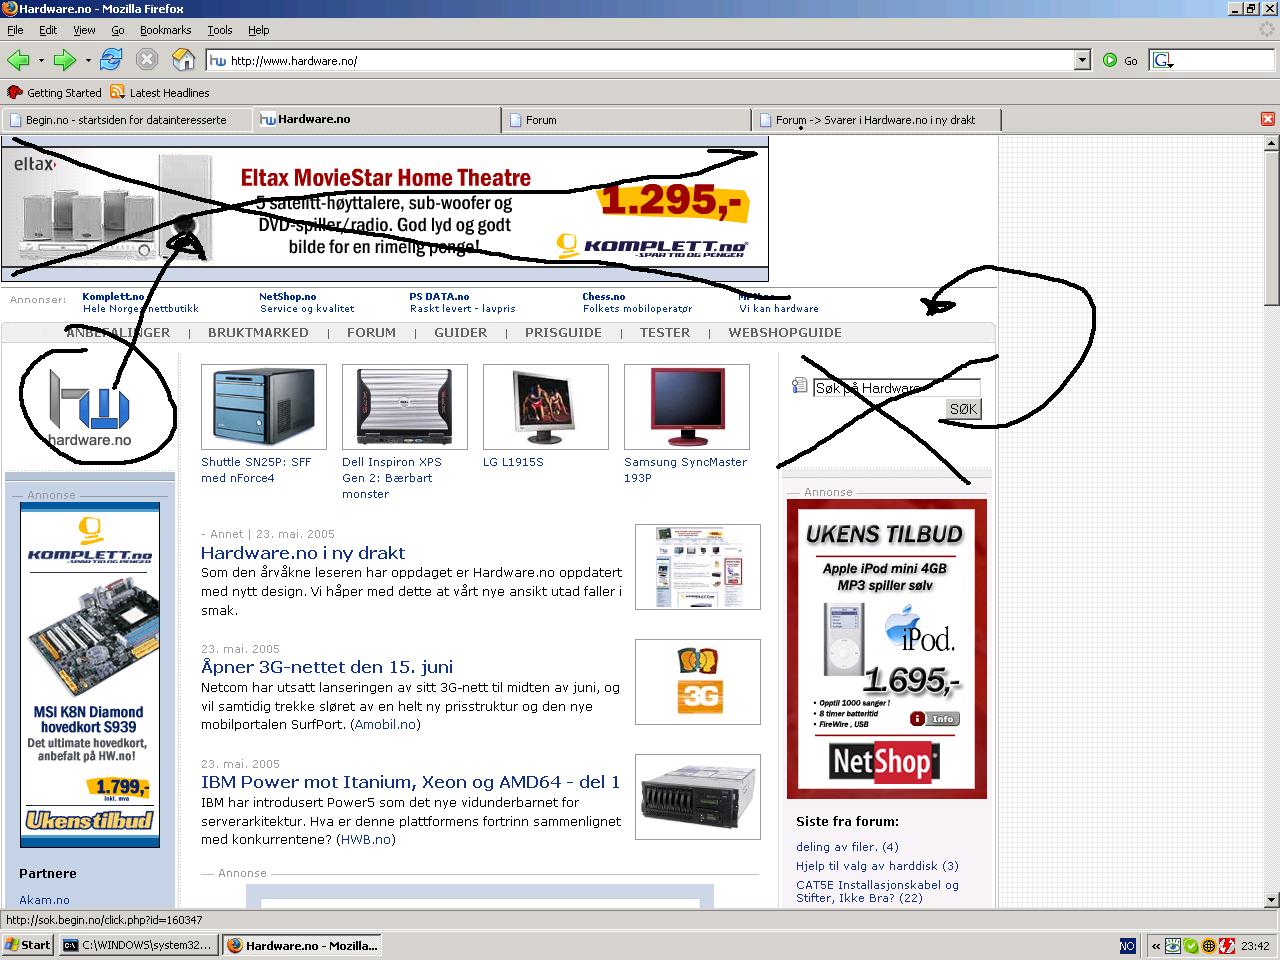Click the Shuttle SN25P thumbnail image
Screen dimensions: 1280x960
coord(264,407)
